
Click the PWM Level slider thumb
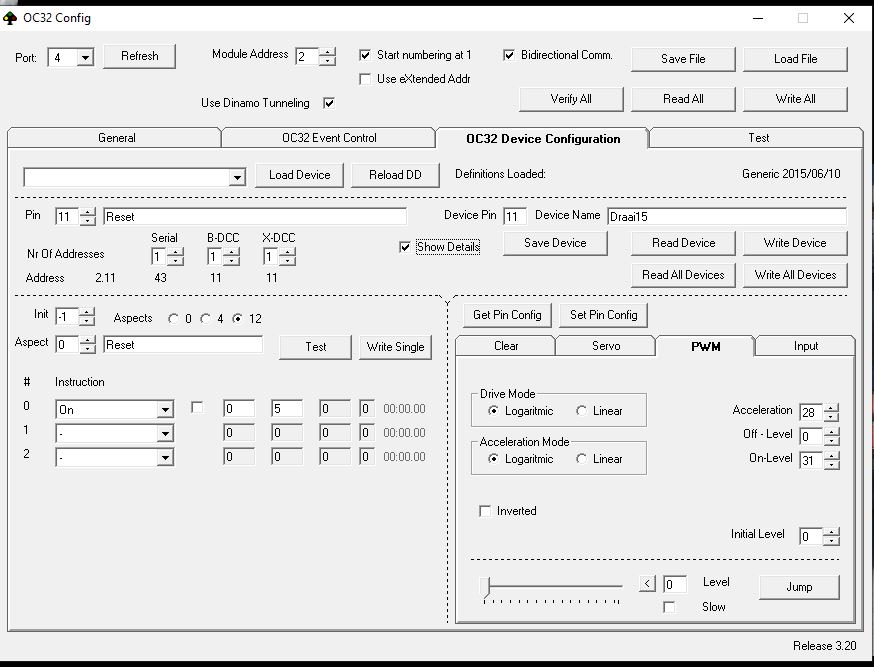(x=486, y=586)
